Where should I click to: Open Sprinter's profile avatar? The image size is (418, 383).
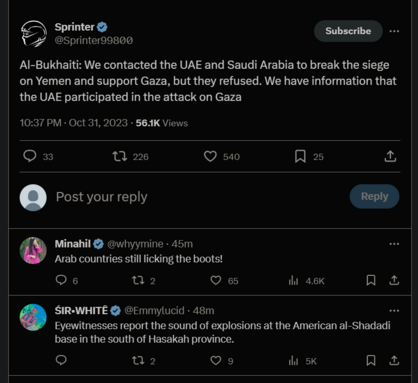pos(33,33)
